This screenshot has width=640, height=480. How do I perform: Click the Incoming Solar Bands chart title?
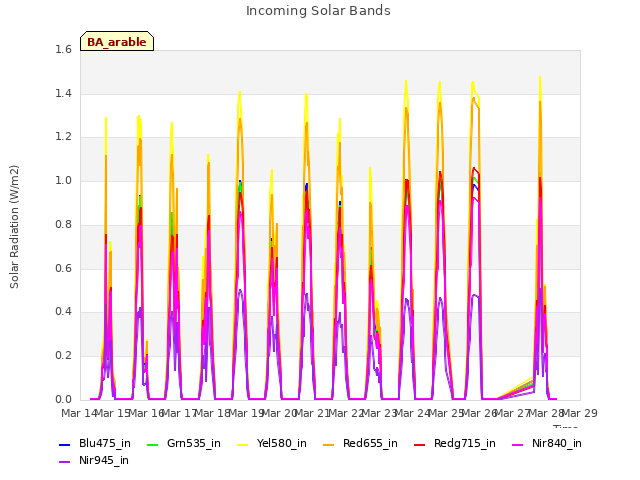[x=318, y=11]
